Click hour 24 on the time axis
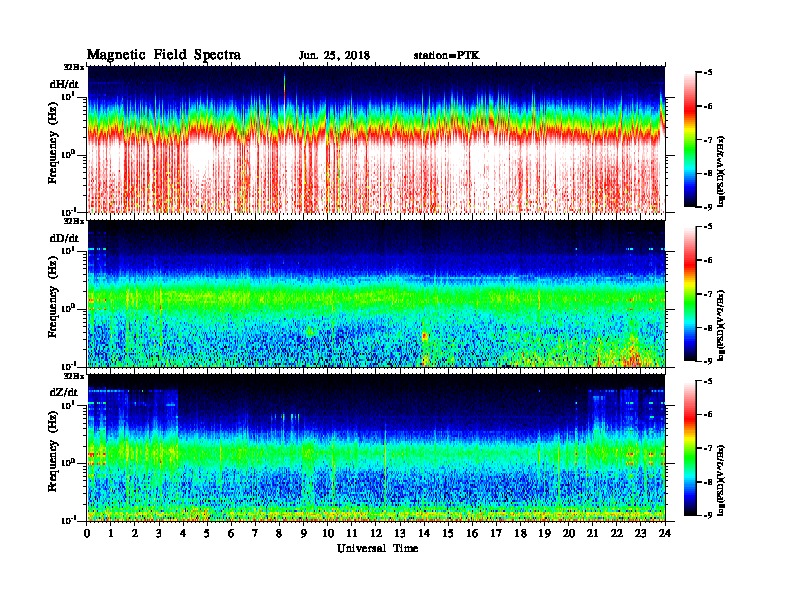This screenshot has width=792, height=612. (665, 534)
